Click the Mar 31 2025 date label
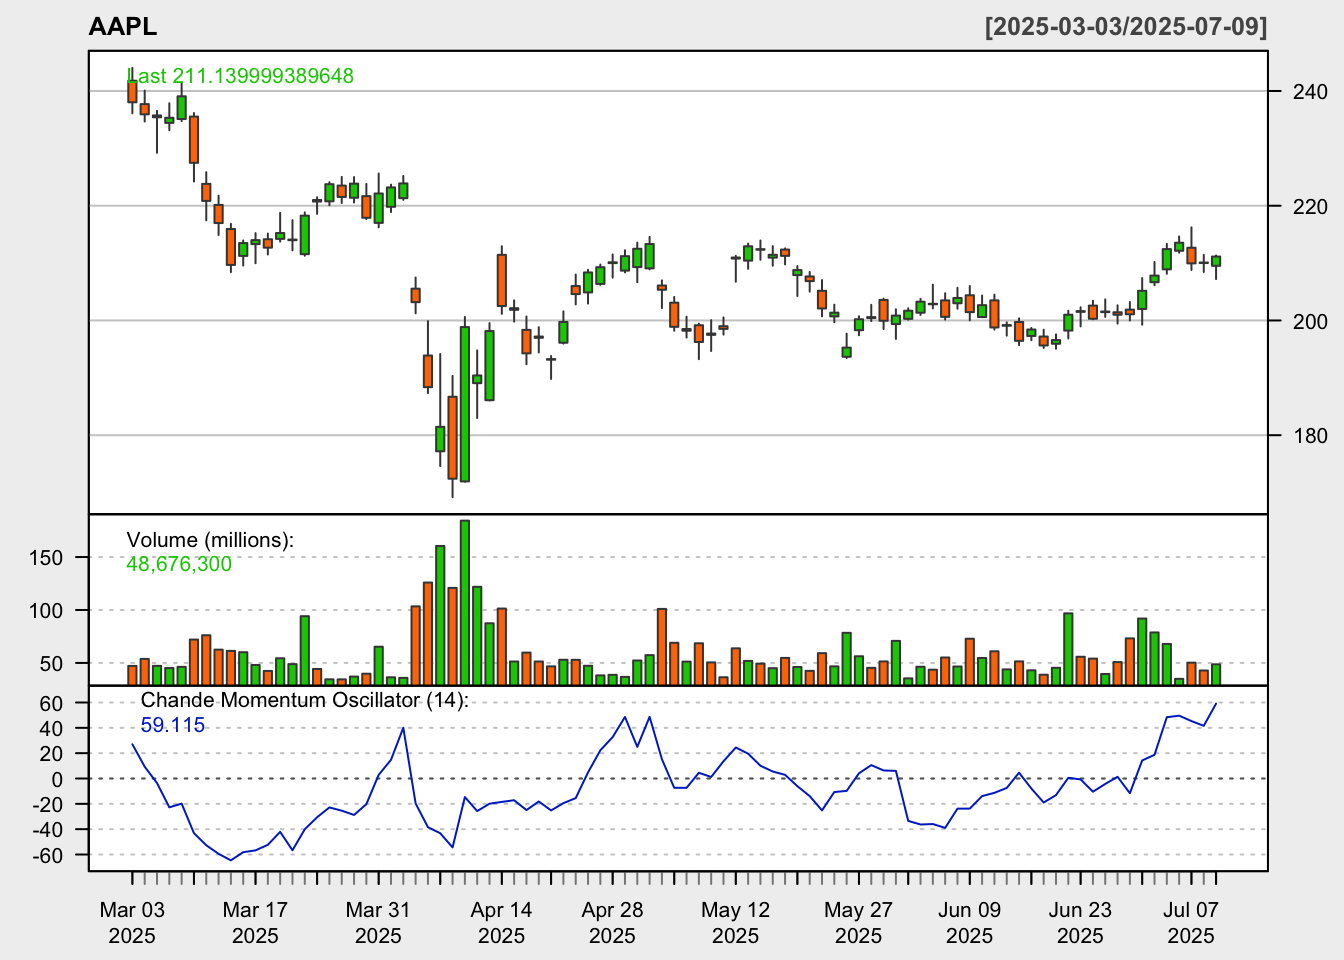The image size is (1344, 960). (378, 923)
